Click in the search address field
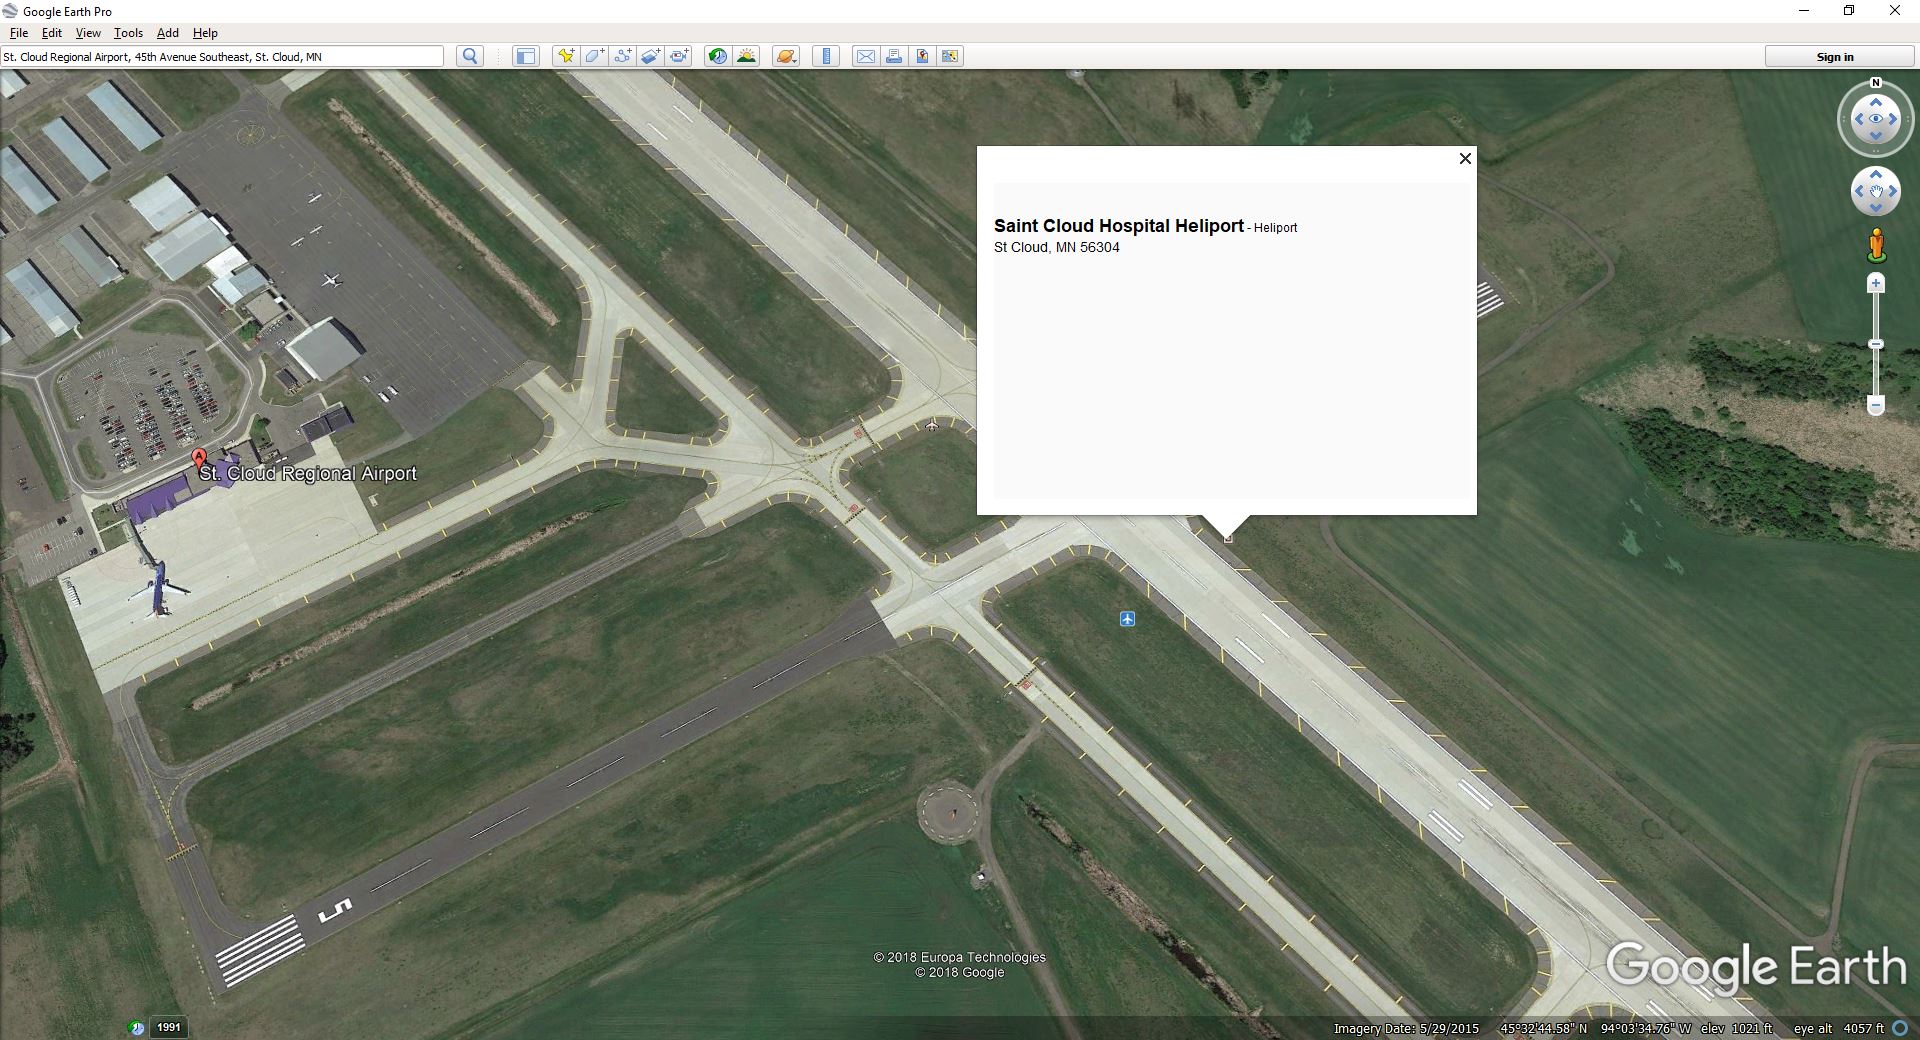 [220, 57]
